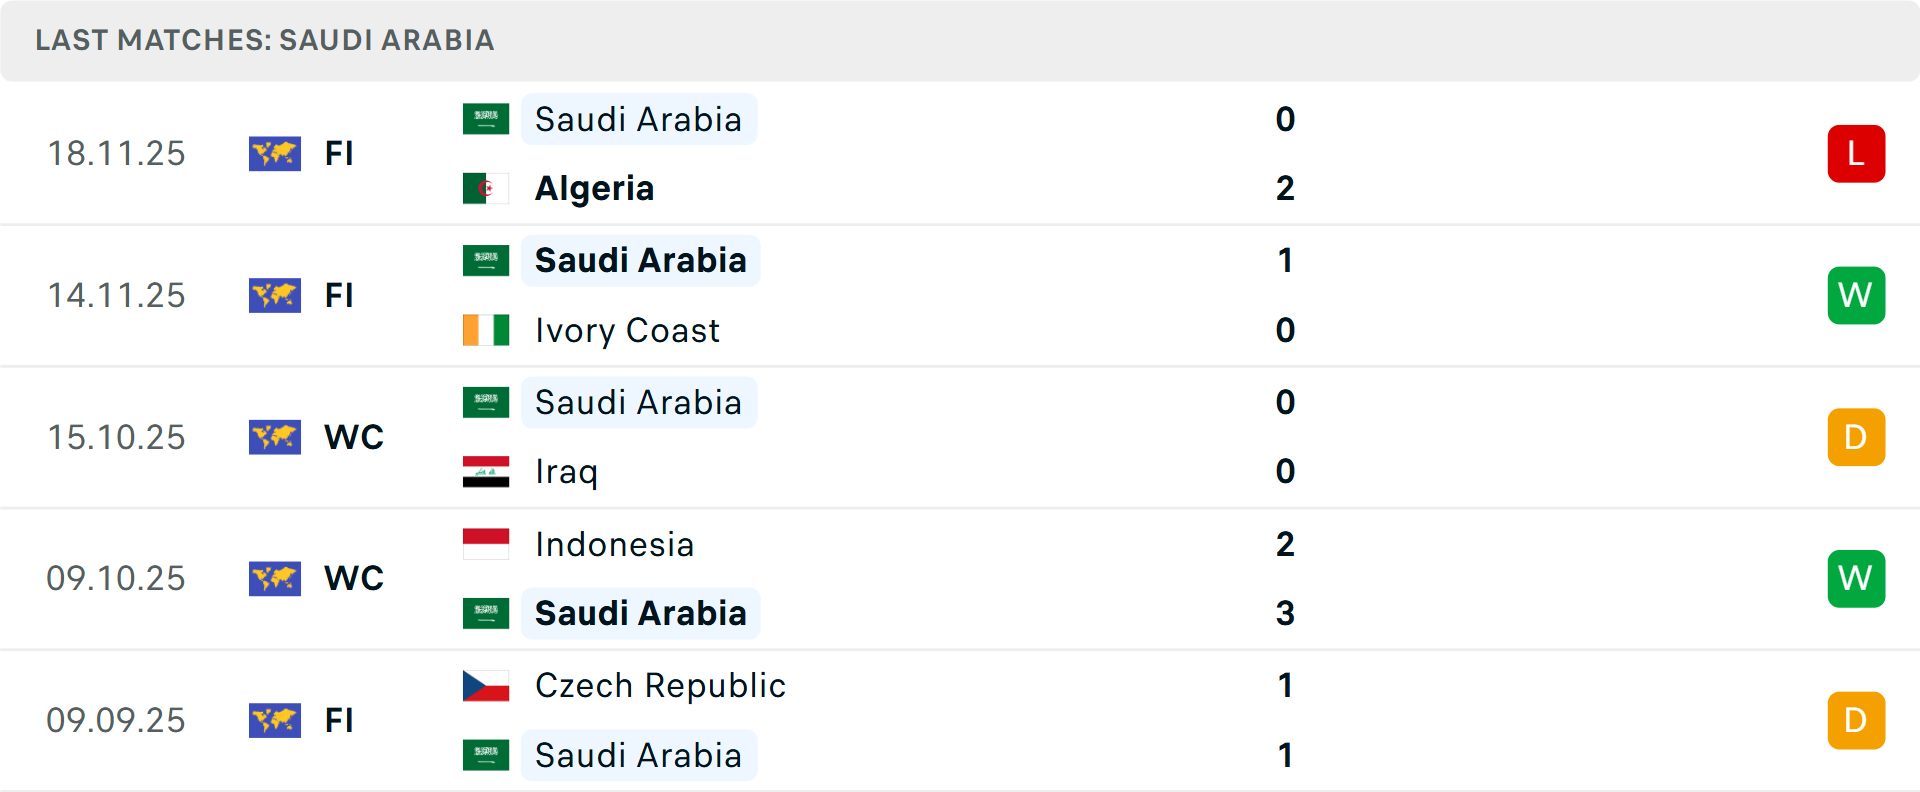1920x792 pixels.
Task: Expand the 15.10.25 Iraq fixture details
Action: click(x=960, y=437)
